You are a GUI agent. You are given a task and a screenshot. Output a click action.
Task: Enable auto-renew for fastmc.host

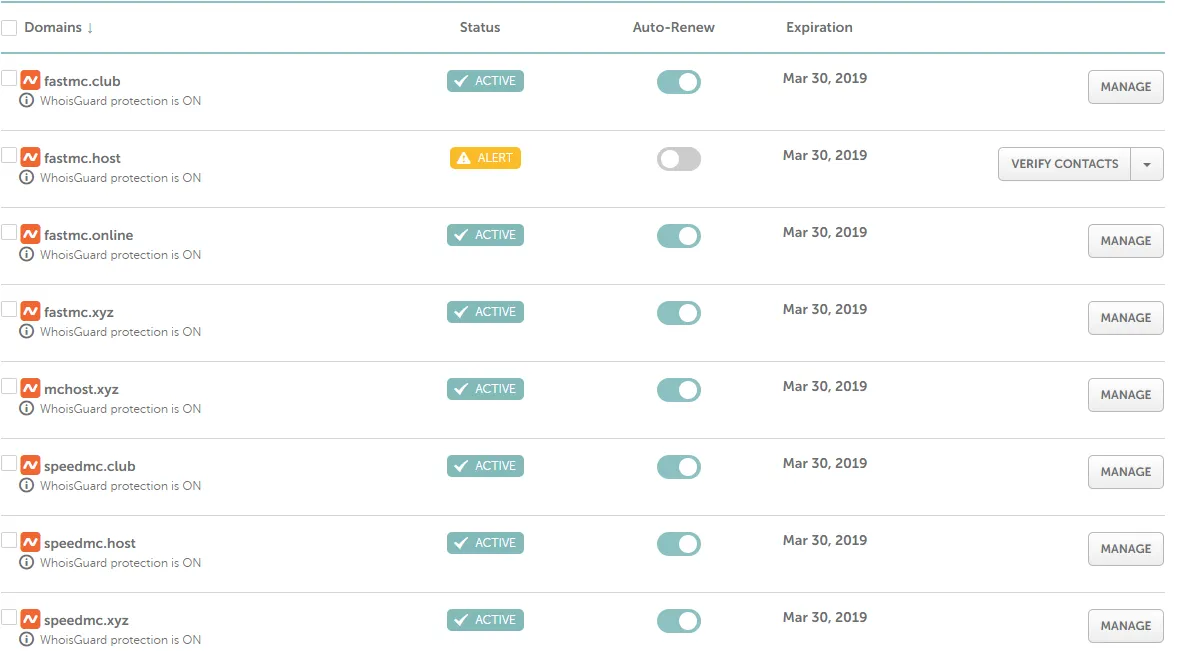point(678,159)
